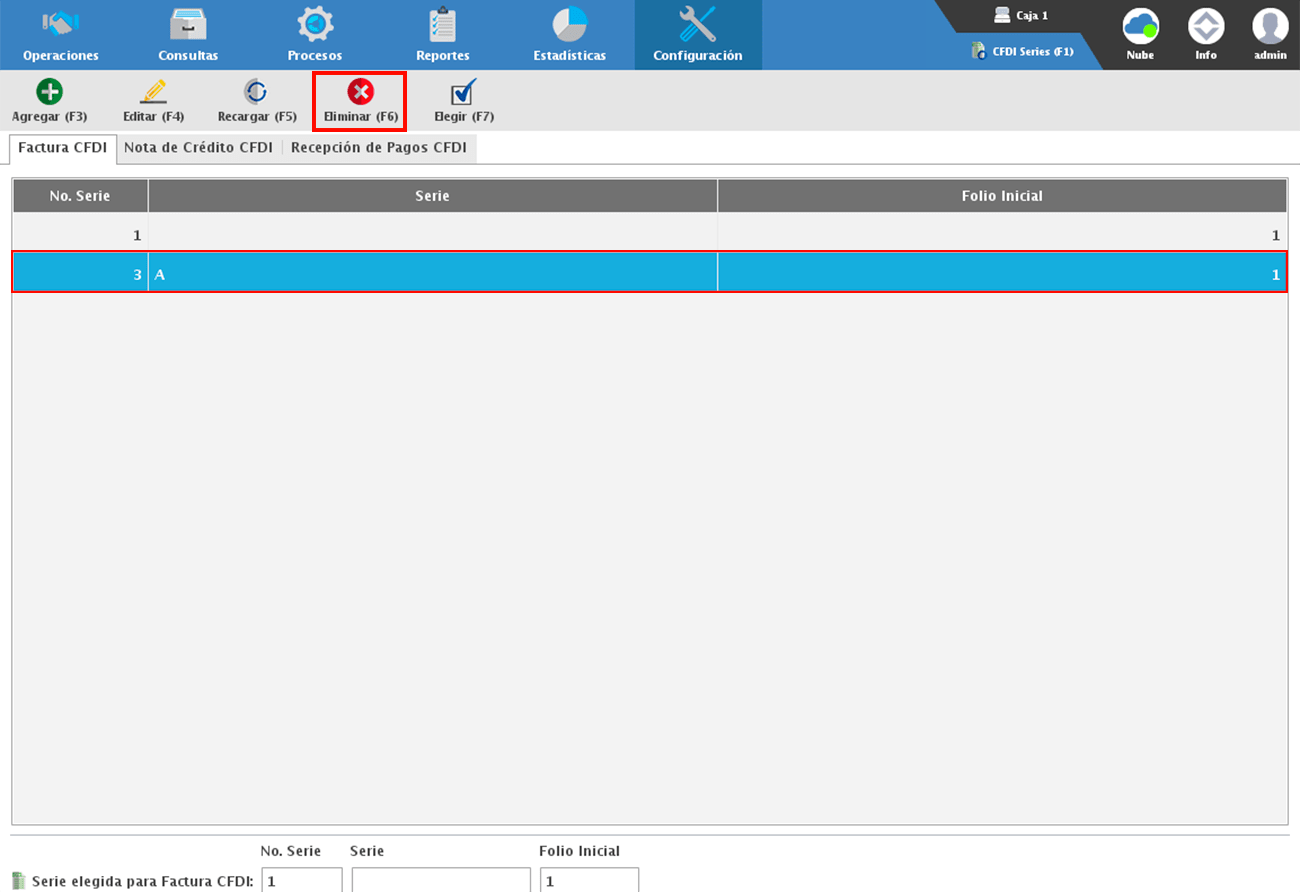Image resolution: width=1300 pixels, height=893 pixels.
Task: Go to the Procesos section
Action: coord(315,35)
